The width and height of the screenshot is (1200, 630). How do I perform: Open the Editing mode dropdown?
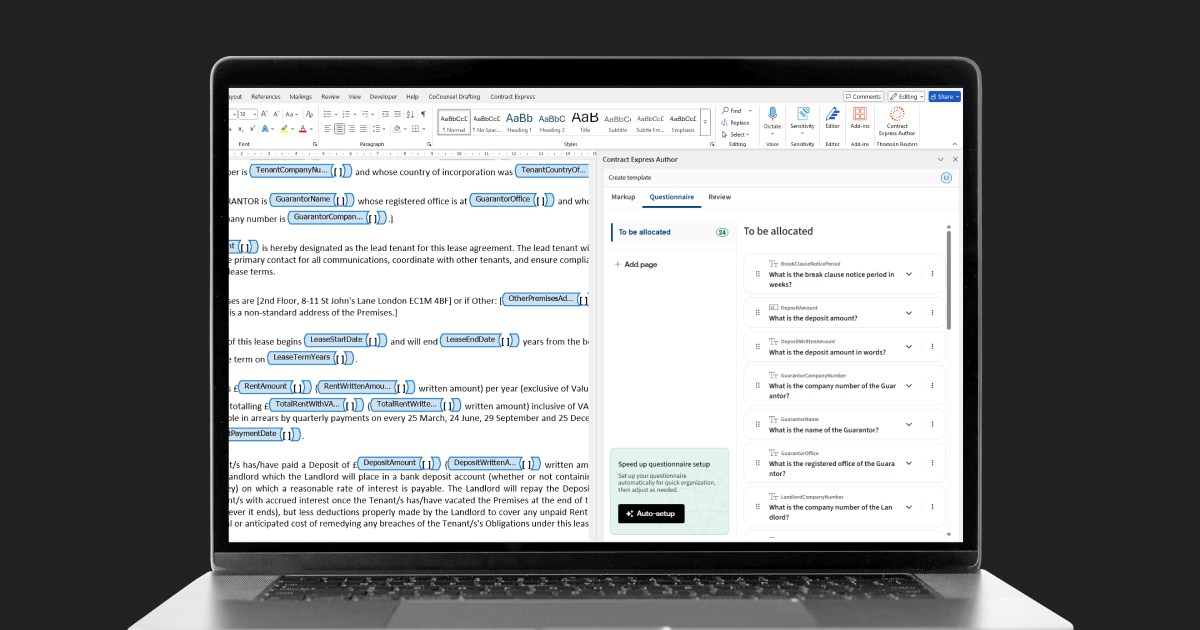point(906,97)
